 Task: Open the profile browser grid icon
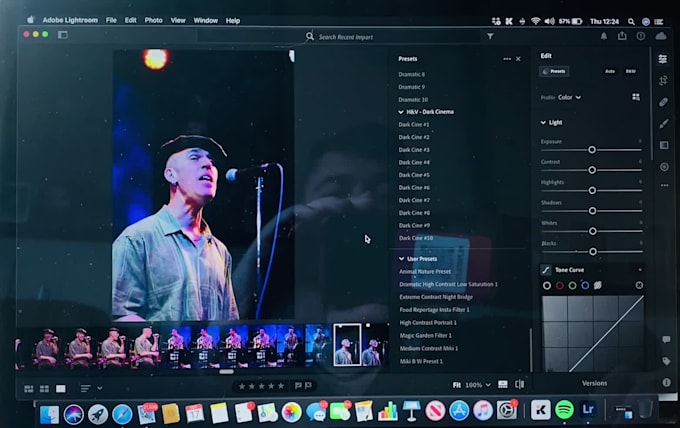[x=635, y=97]
